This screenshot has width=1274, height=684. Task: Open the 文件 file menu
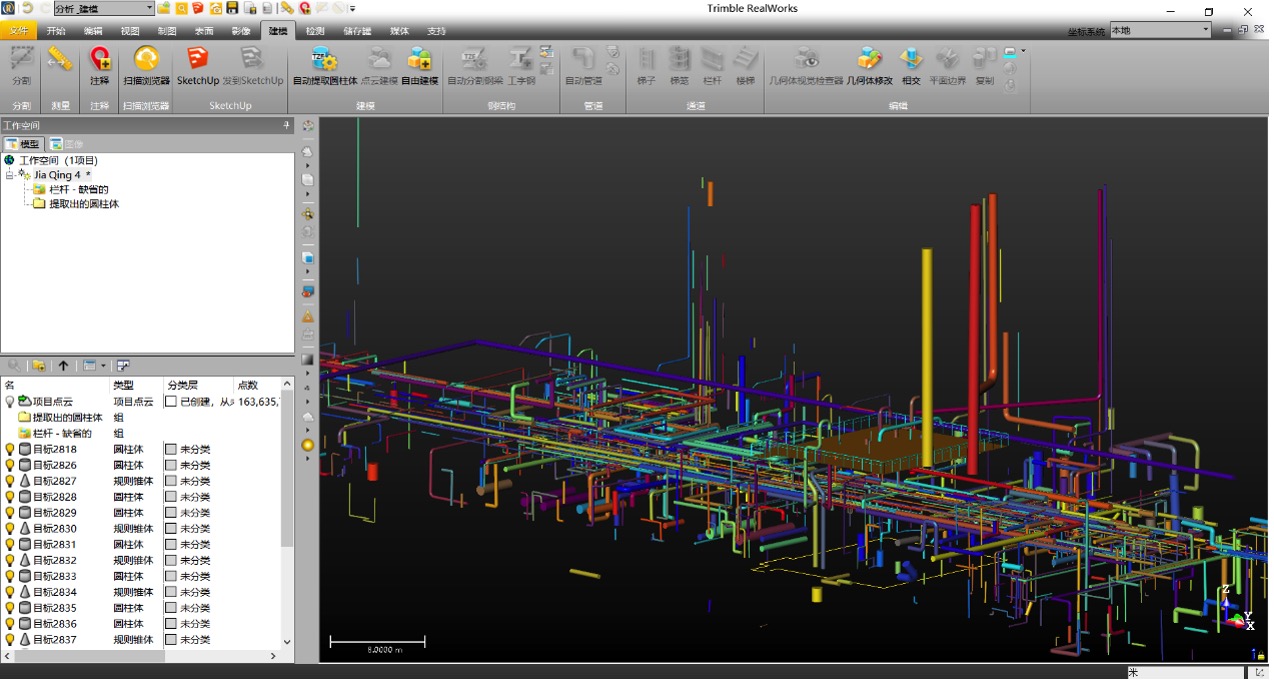coord(18,31)
